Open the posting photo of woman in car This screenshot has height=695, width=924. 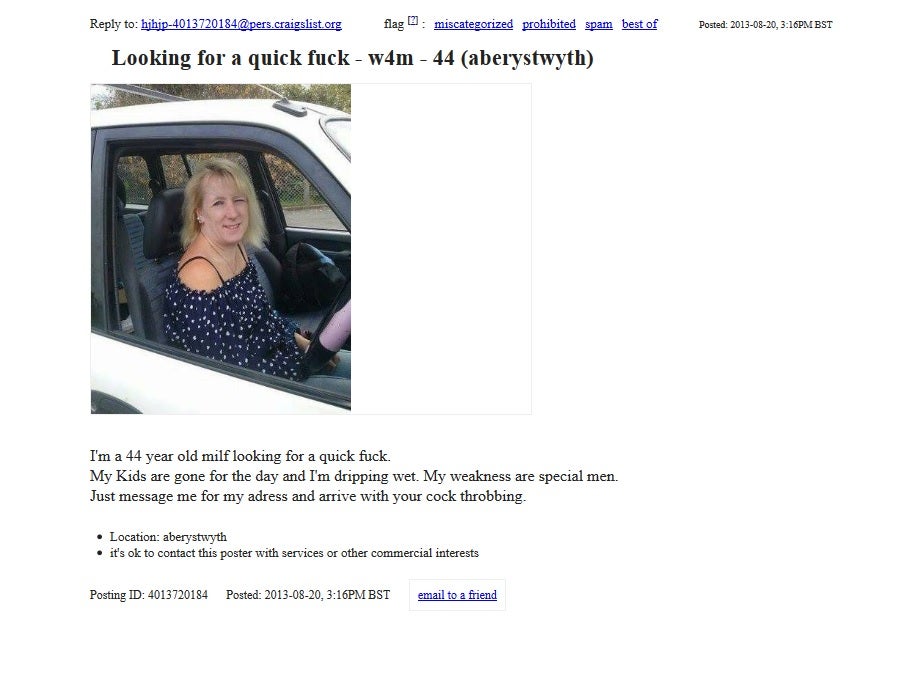[221, 249]
